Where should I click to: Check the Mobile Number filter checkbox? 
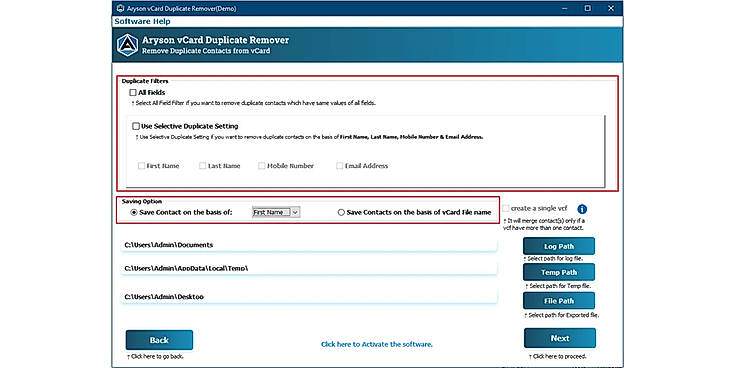pos(261,166)
